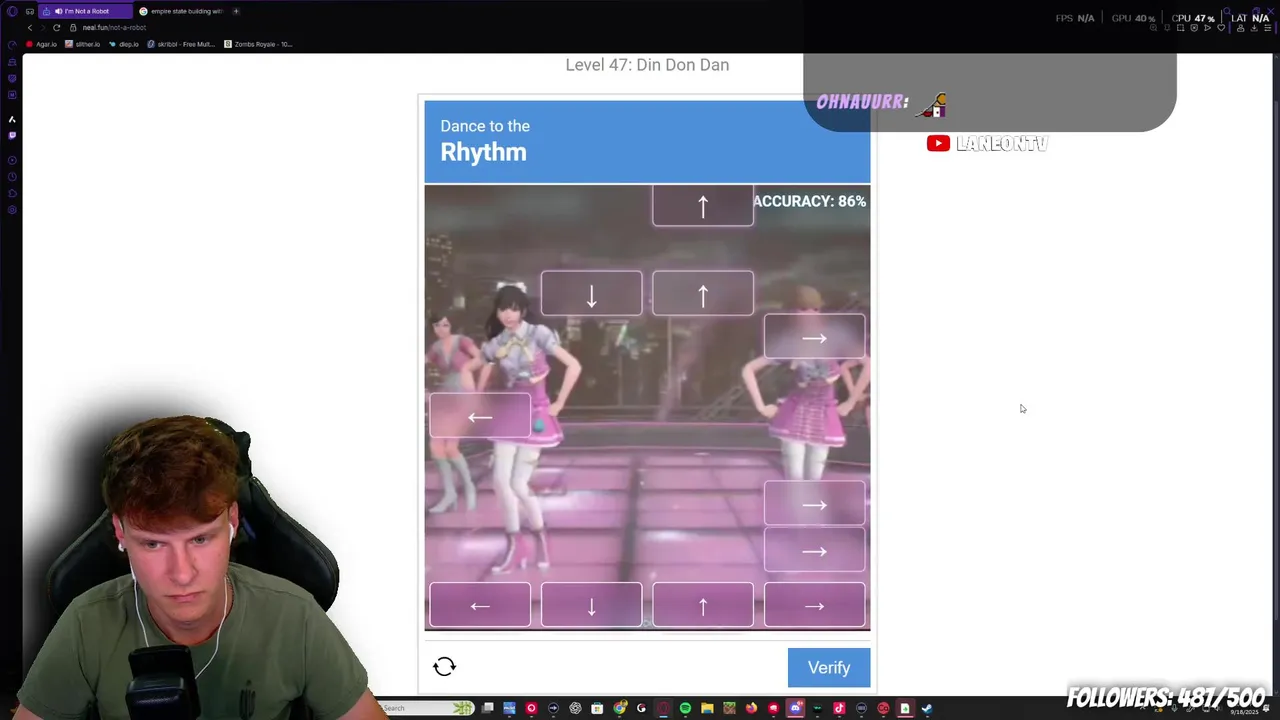Image resolution: width=1280 pixels, height=720 pixels.
Task: Click the 'Level 47: Din Don Dan' heading
Action: pos(647,65)
